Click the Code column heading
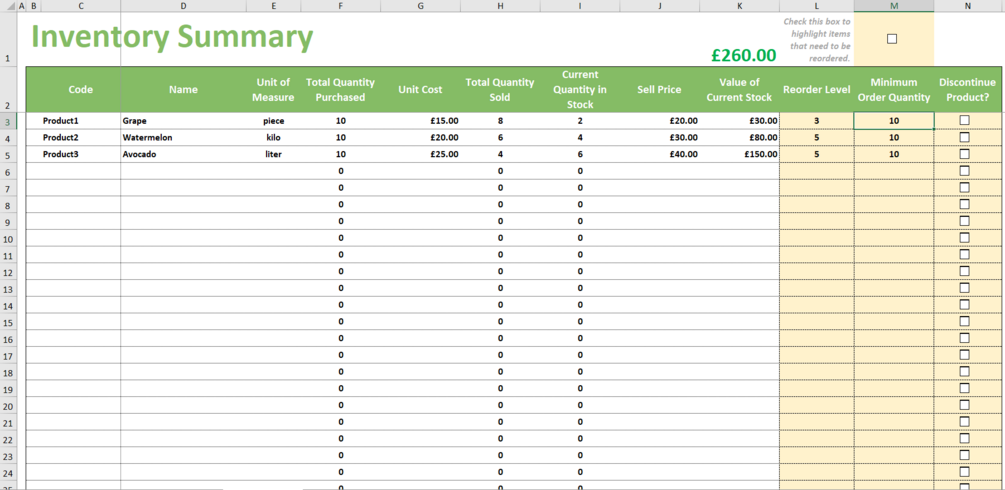 tap(81, 90)
